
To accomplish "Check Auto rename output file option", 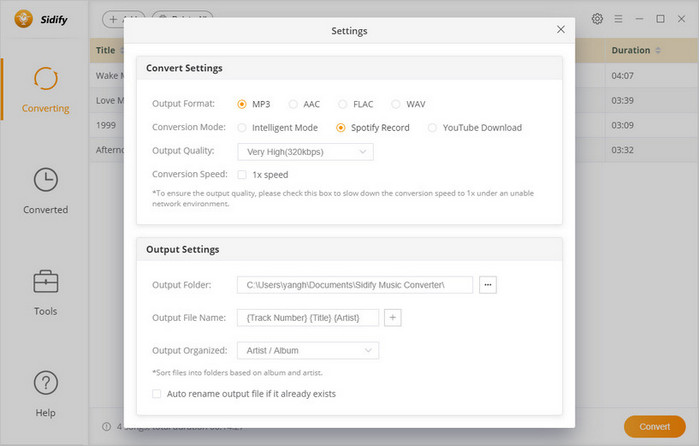I will click(x=156, y=393).
